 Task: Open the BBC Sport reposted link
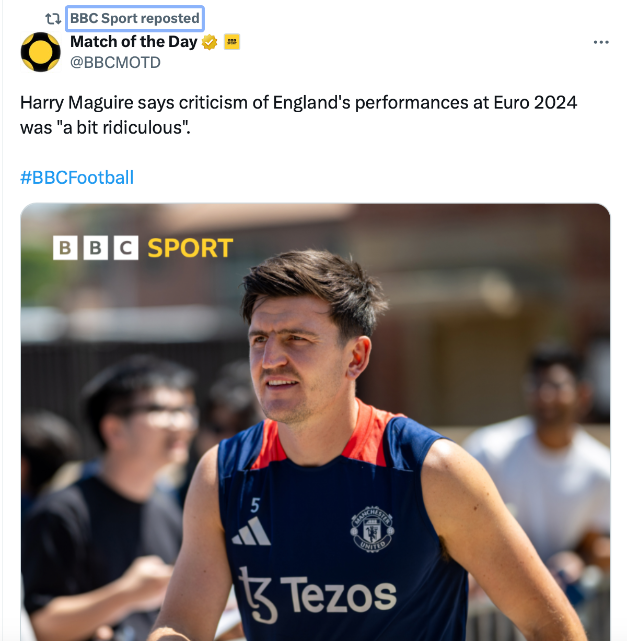tap(135, 18)
